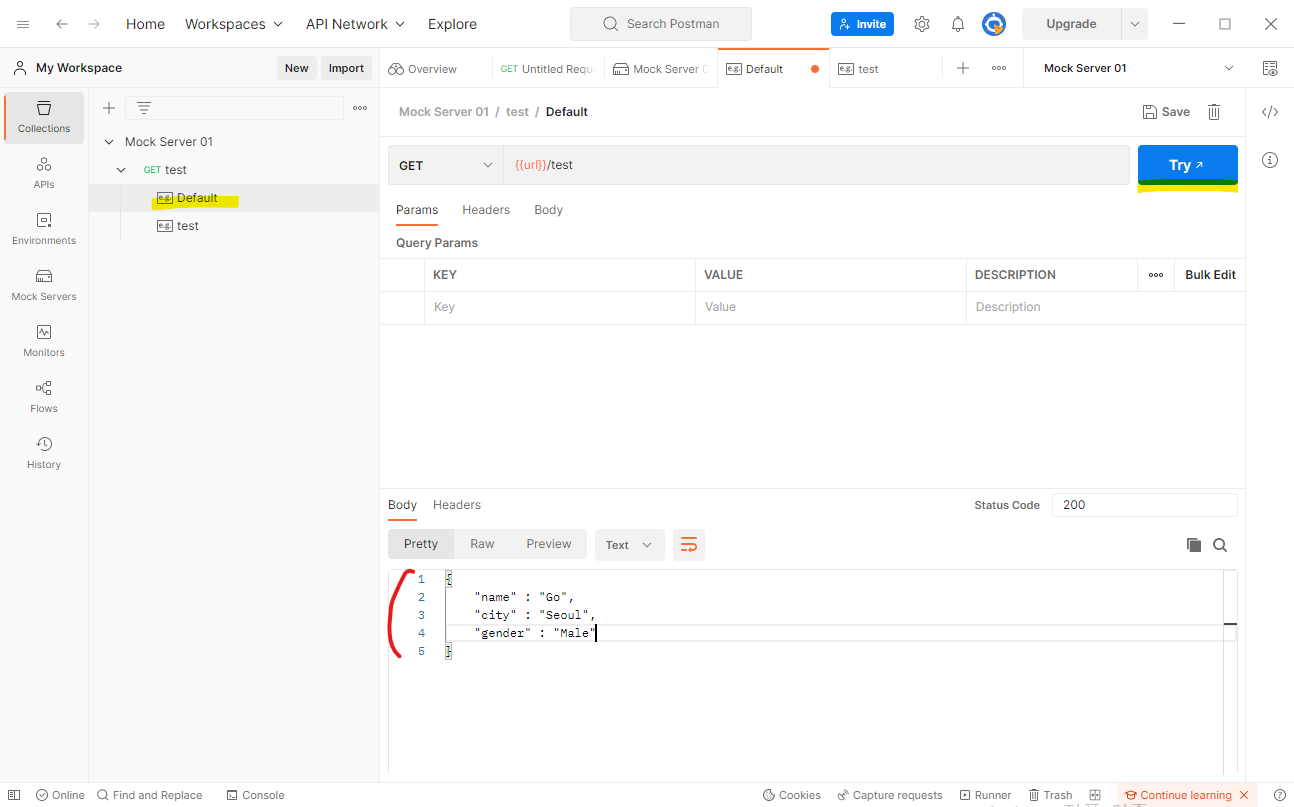Collapse the GET test request
1294x807 pixels.
tap(121, 170)
